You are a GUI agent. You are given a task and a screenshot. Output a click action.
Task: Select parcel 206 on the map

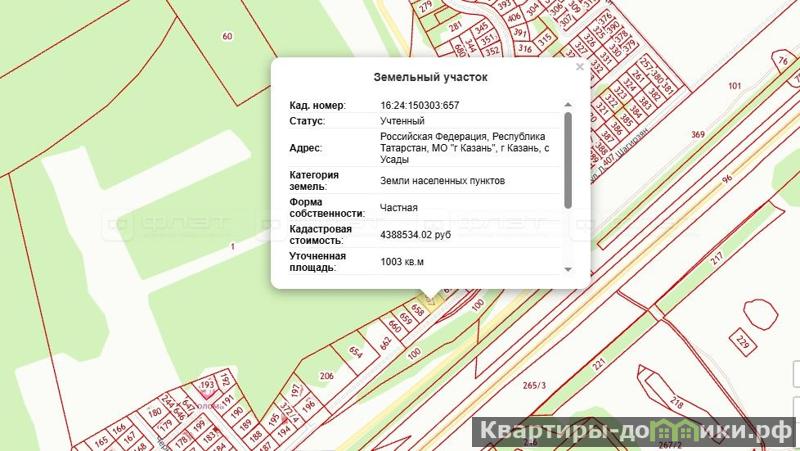click(326, 376)
